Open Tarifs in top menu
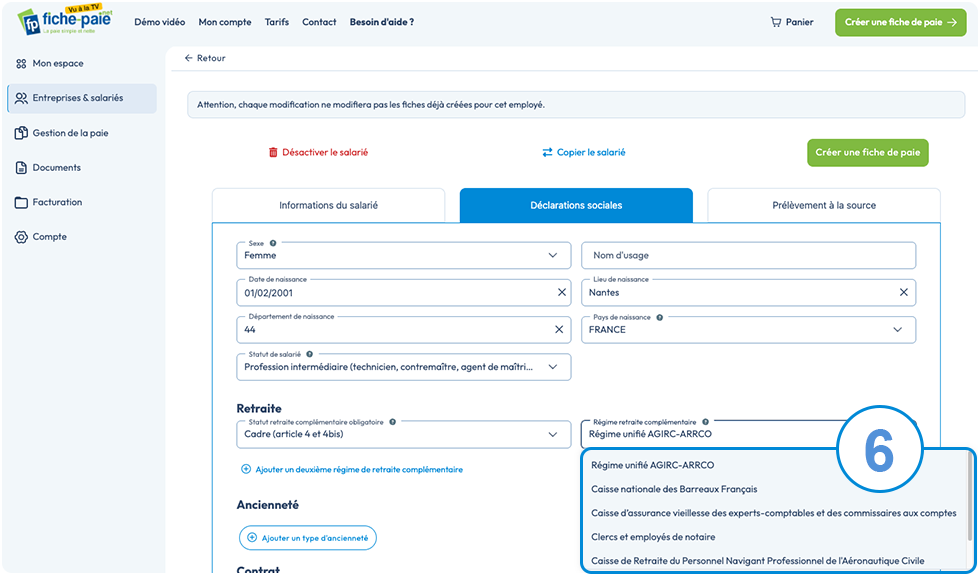980x583 pixels. (x=277, y=22)
